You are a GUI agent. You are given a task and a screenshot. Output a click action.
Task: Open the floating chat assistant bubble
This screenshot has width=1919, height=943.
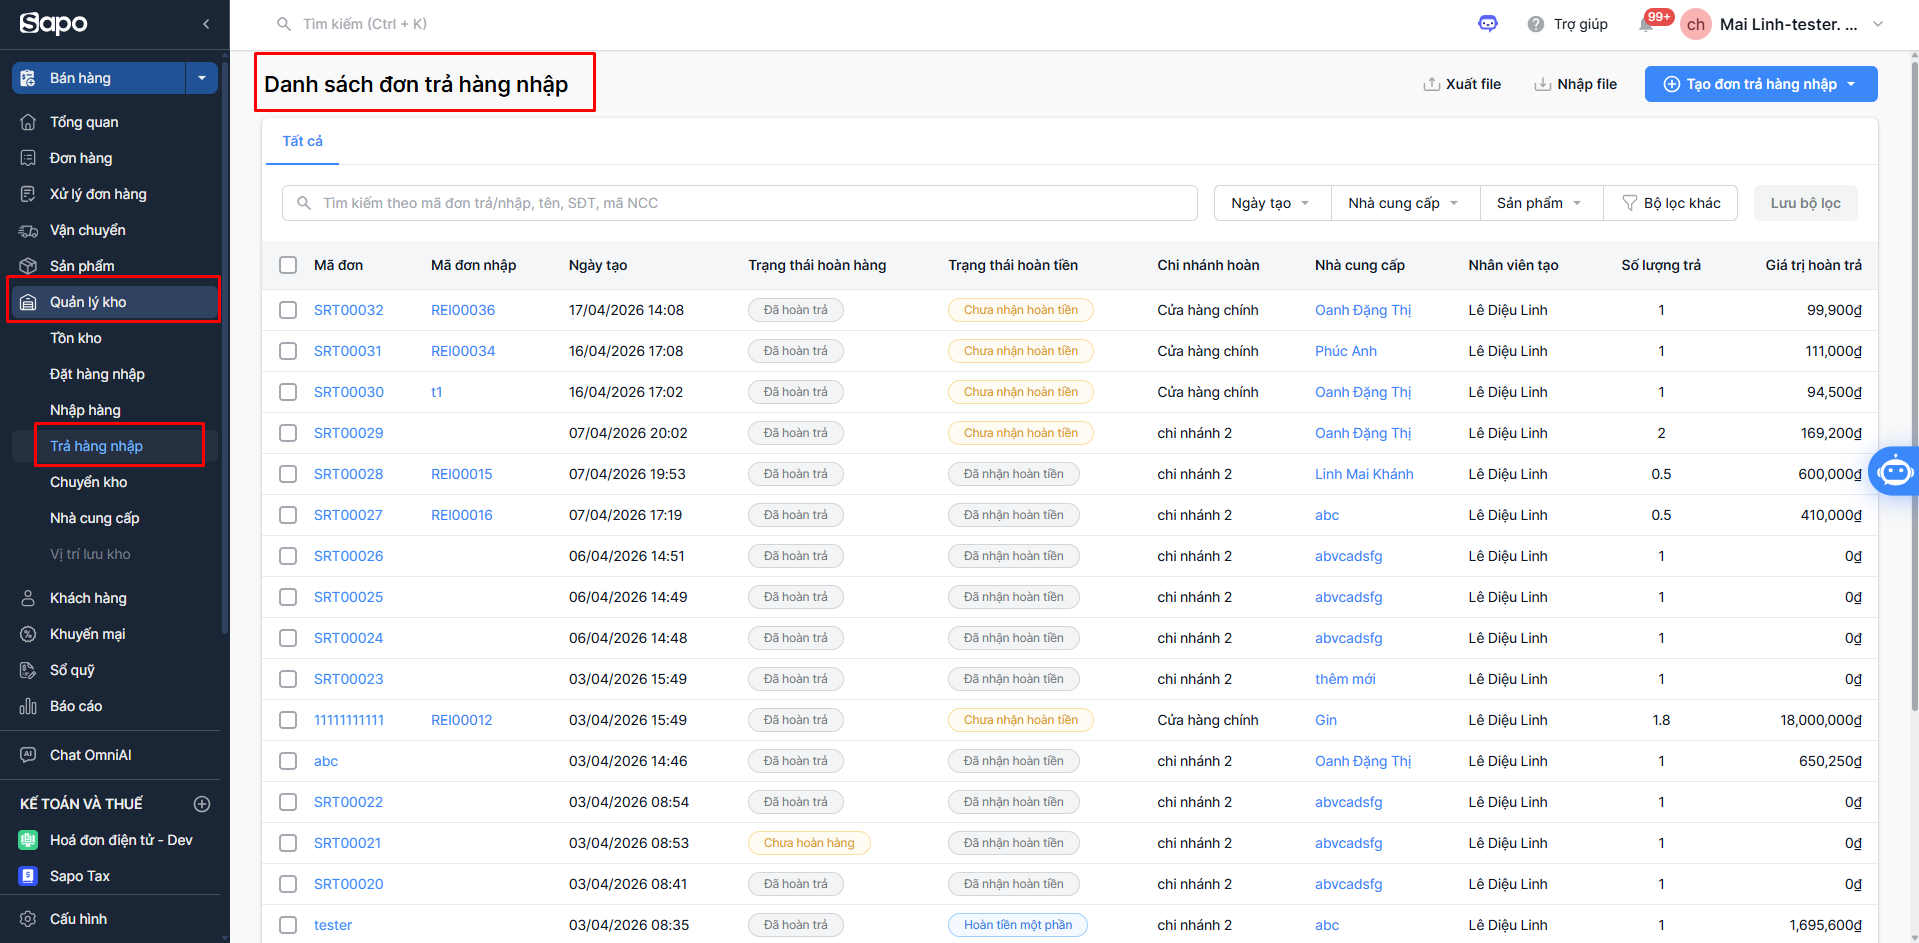click(1894, 471)
